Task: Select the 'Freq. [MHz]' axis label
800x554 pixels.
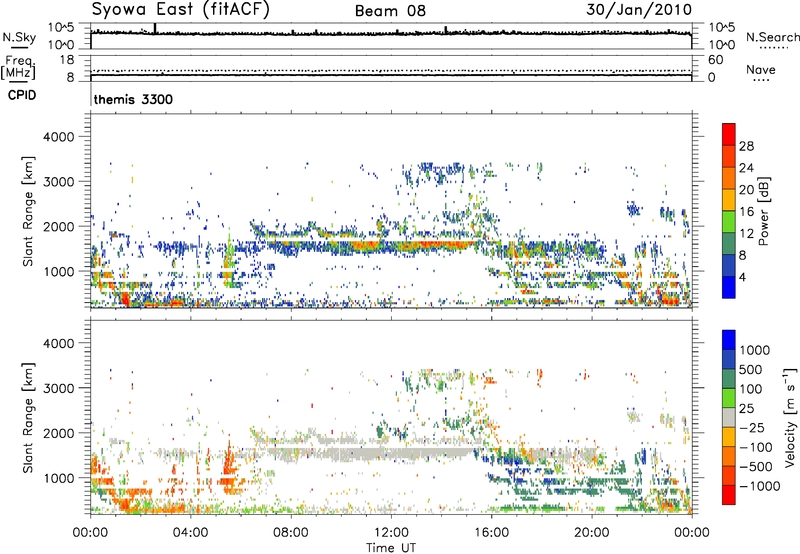Action: point(19,68)
